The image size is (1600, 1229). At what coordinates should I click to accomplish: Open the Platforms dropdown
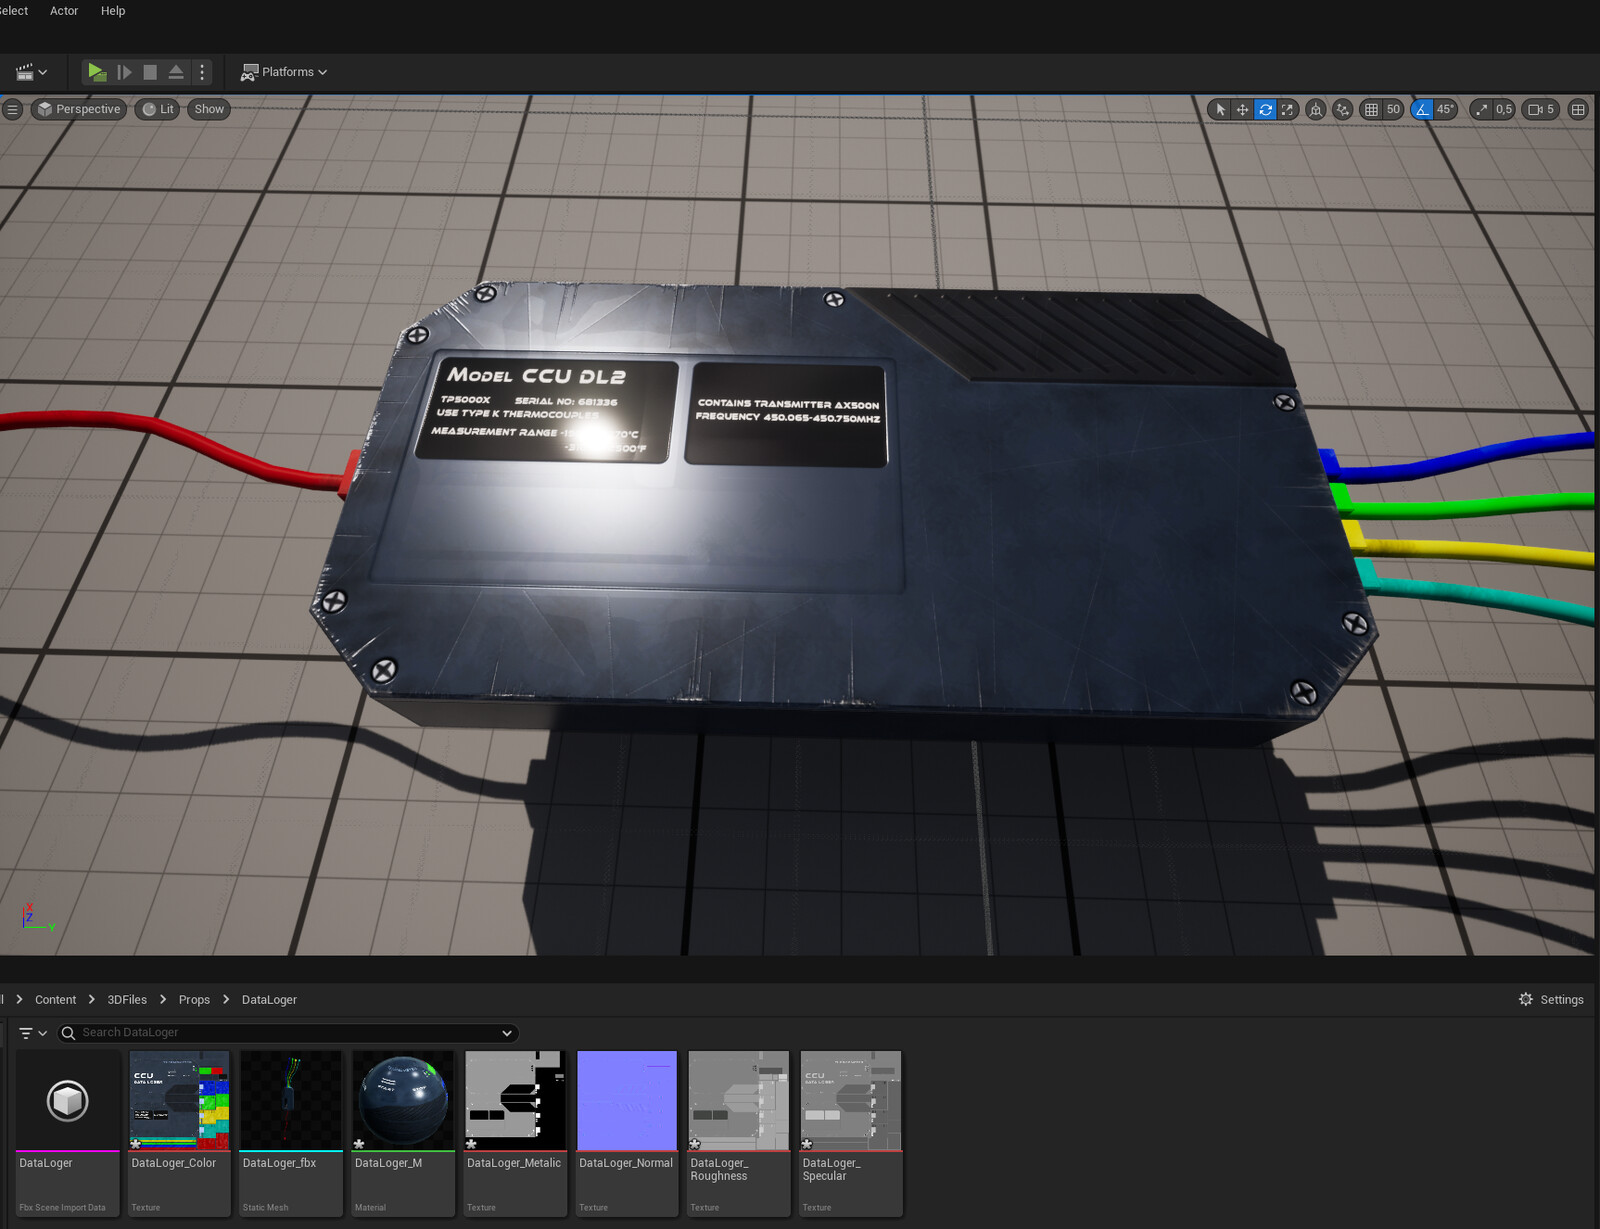pos(284,72)
